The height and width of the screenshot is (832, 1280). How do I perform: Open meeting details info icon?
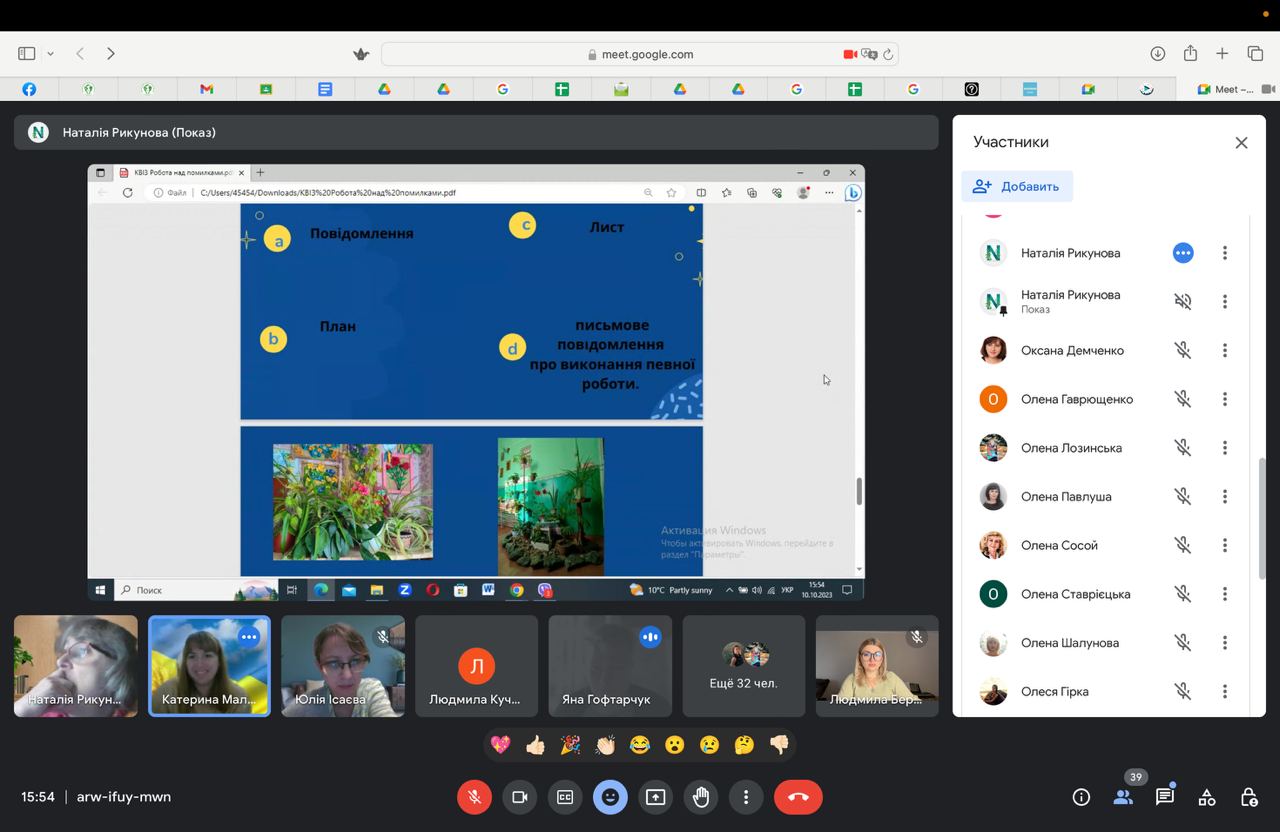[x=1081, y=797]
